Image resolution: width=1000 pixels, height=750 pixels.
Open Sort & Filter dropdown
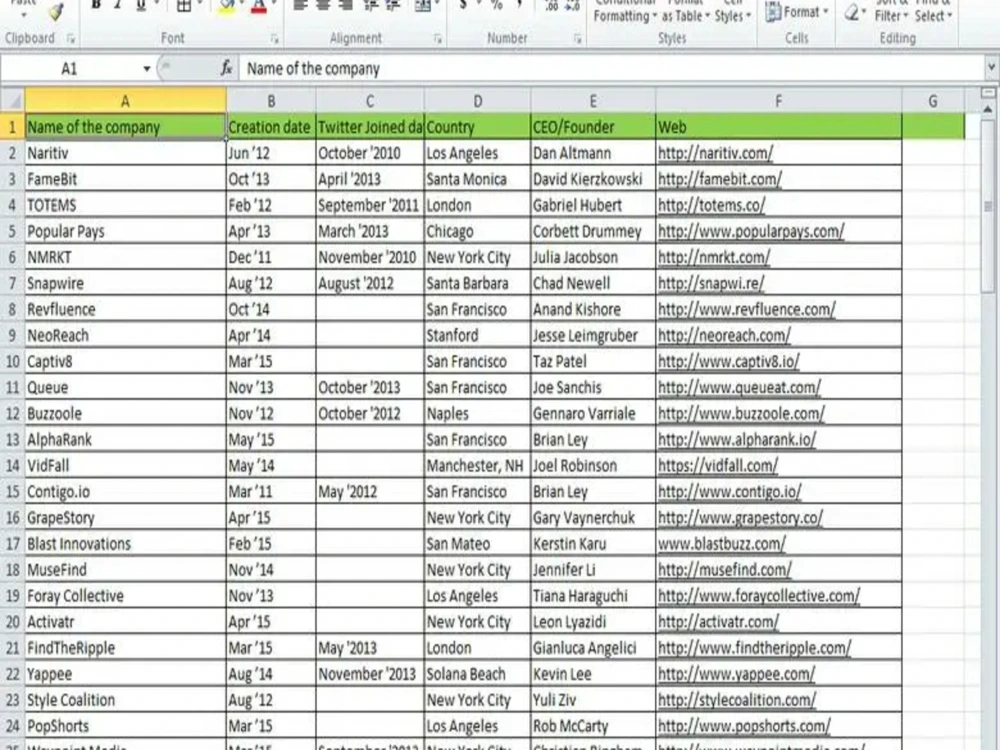tap(891, 11)
